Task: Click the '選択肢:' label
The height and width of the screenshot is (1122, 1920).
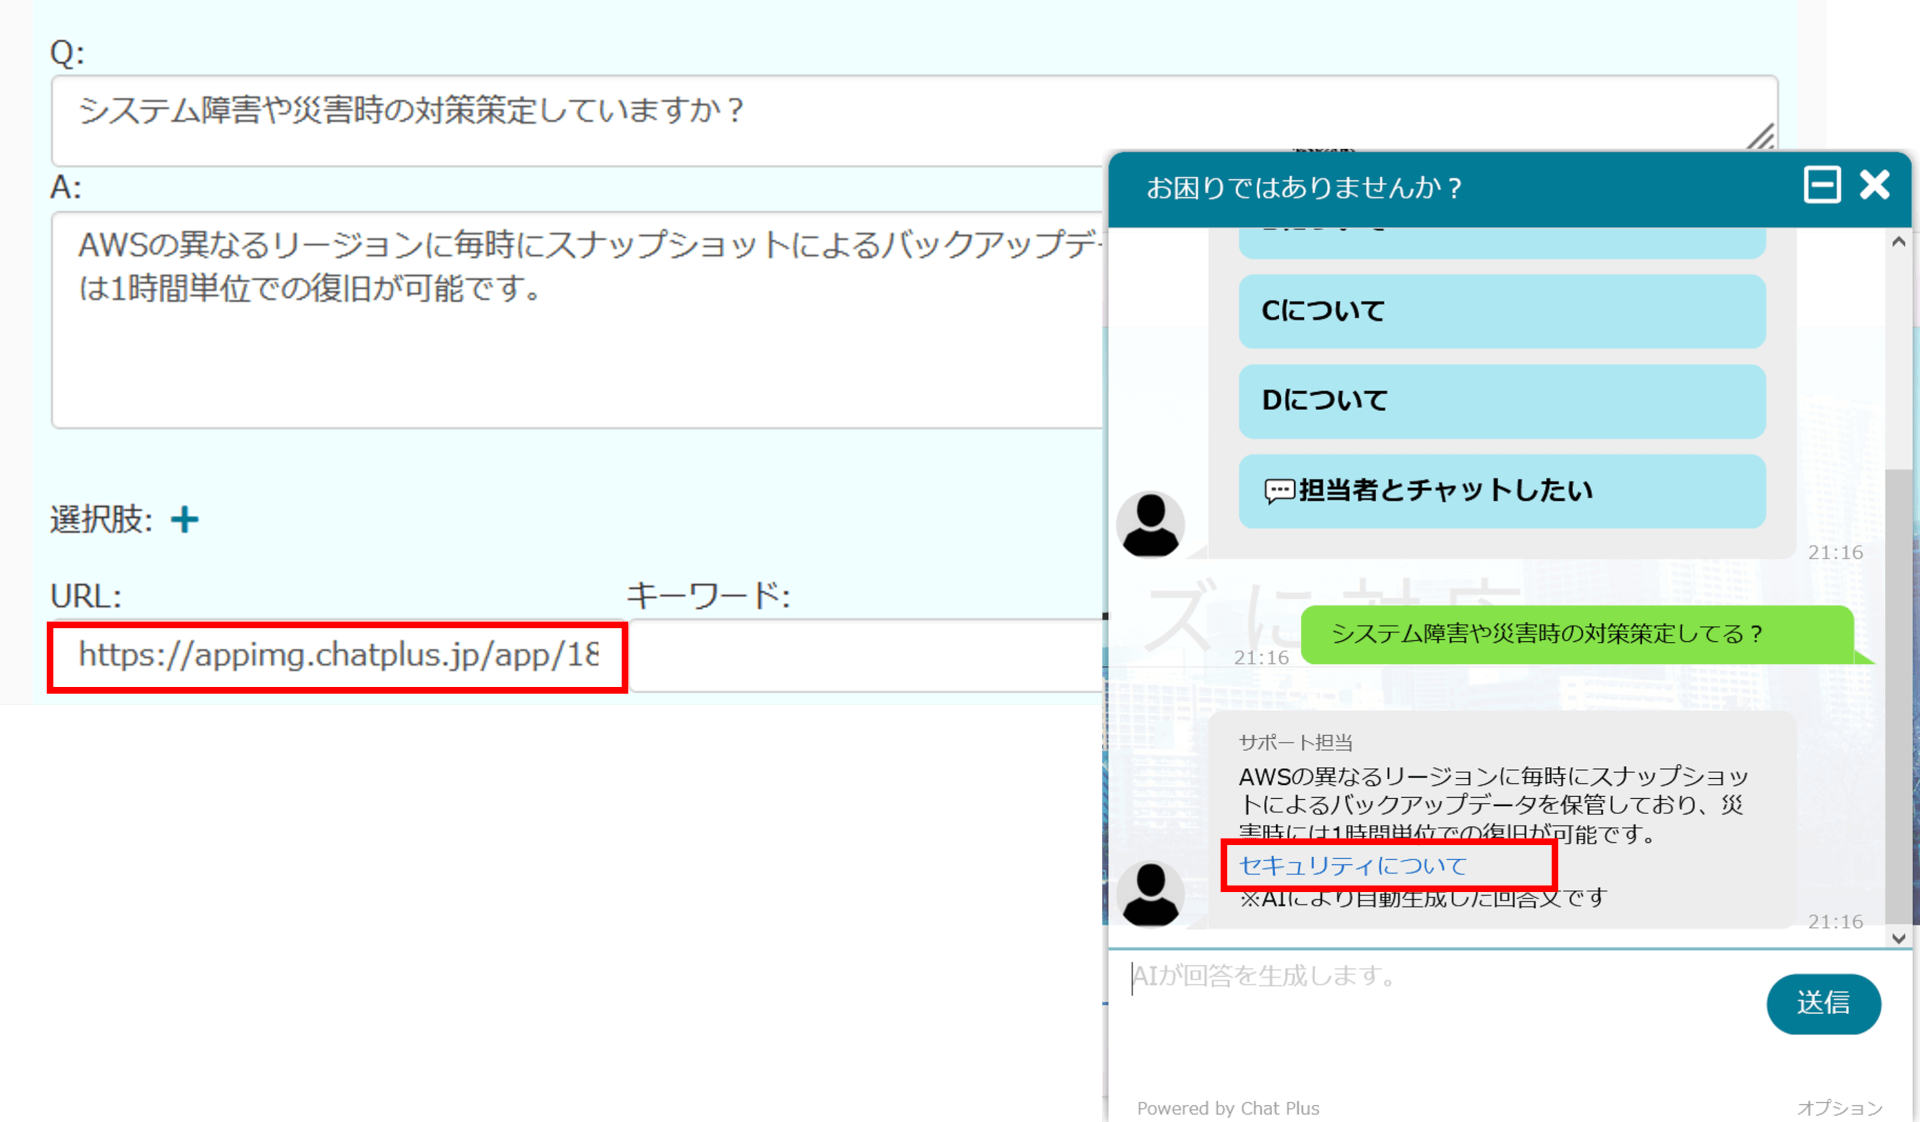Action: [101, 519]
